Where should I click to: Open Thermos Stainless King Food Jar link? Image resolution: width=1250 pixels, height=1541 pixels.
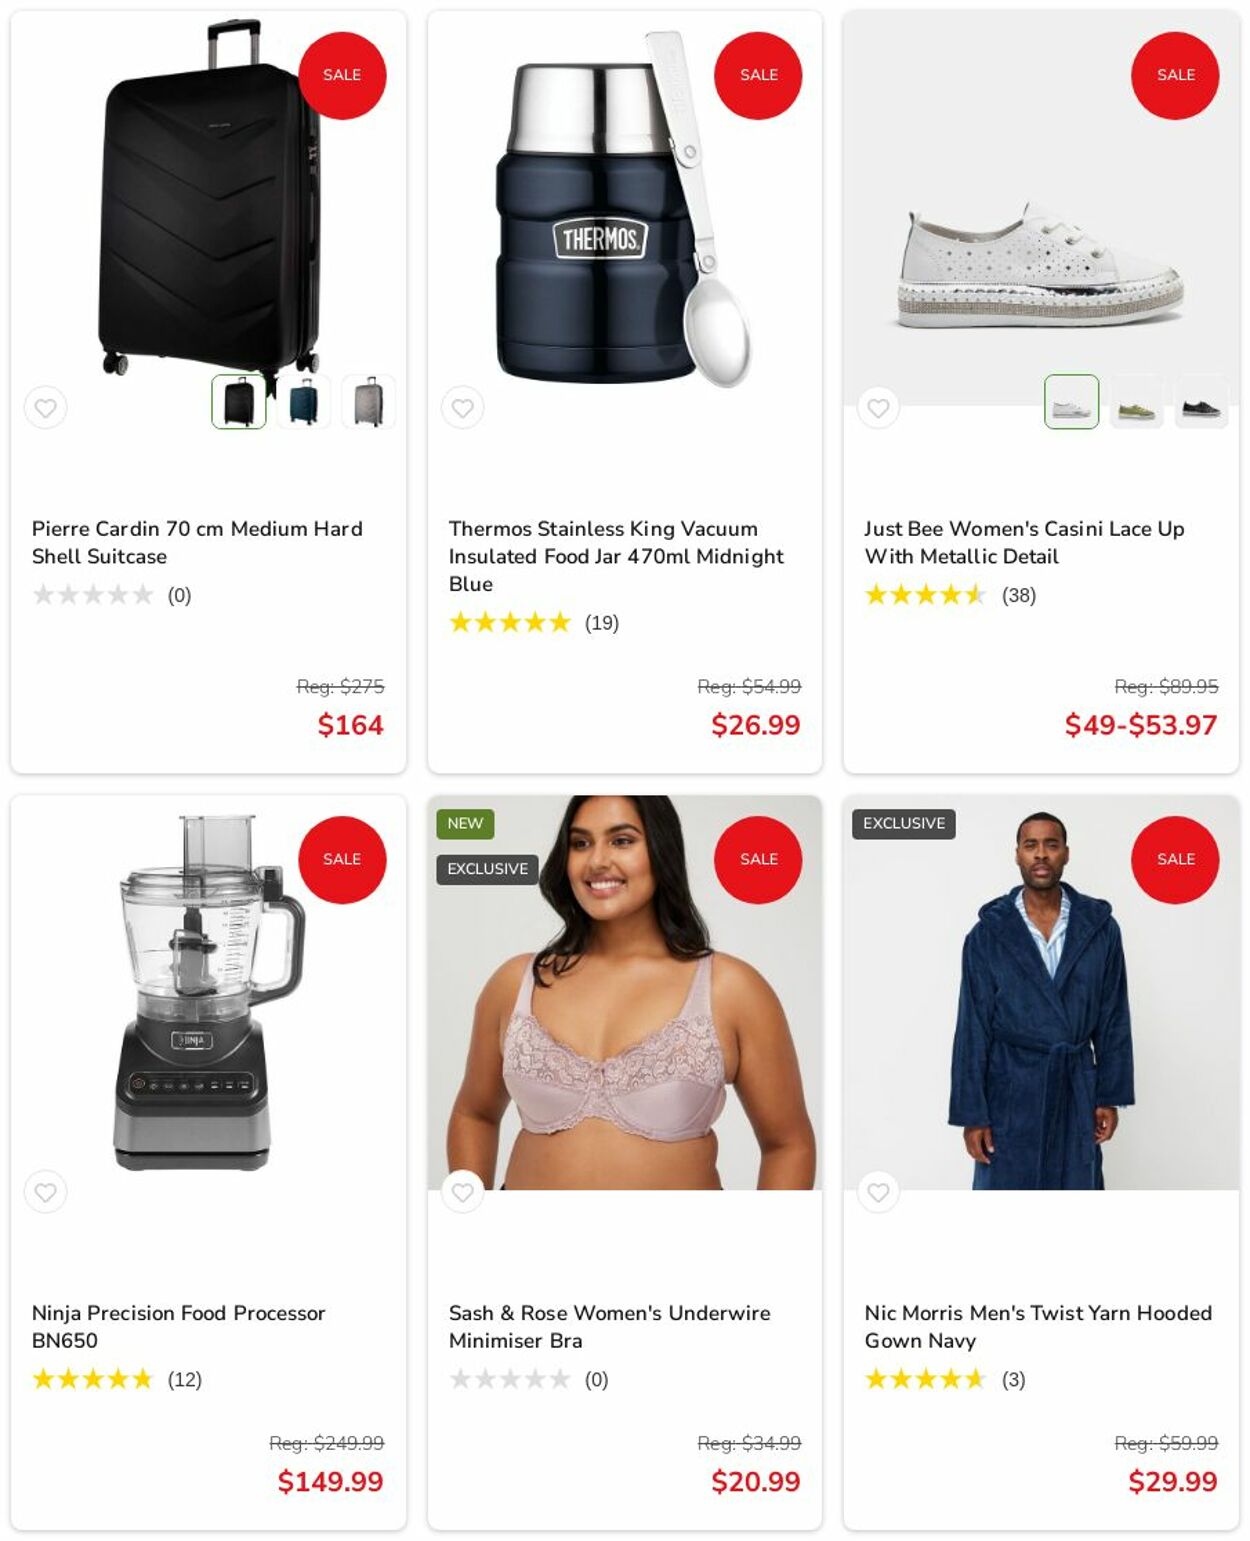(616, 556)
